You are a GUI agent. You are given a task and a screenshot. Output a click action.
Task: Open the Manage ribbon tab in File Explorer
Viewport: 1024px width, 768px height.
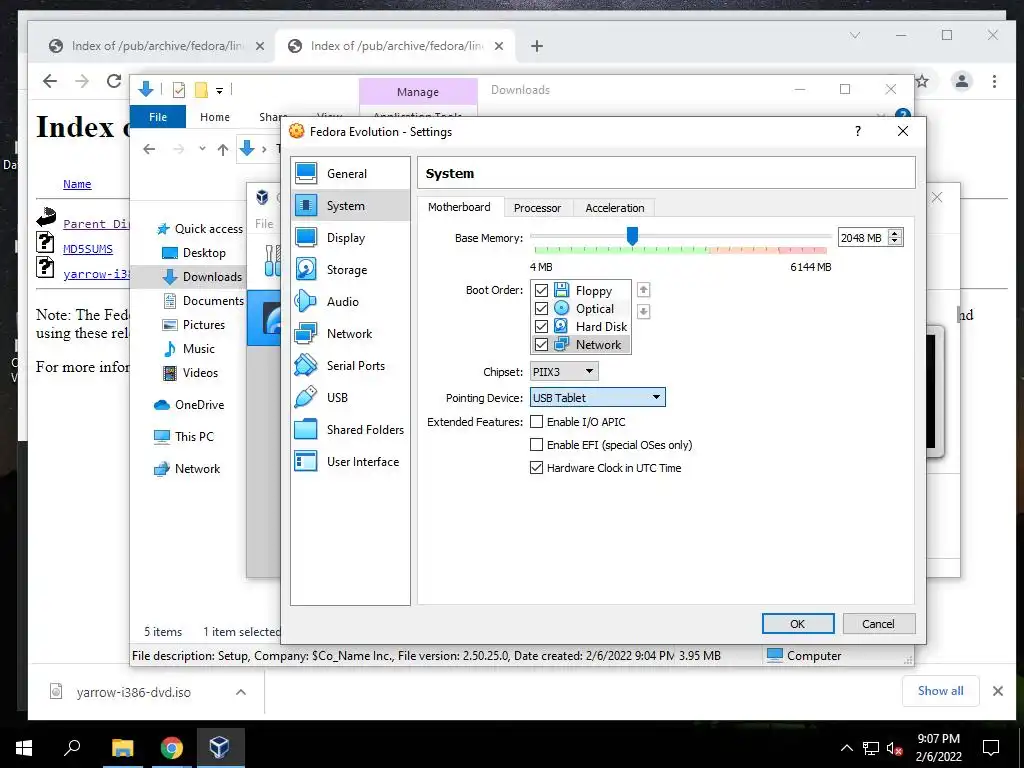[418, 92]
